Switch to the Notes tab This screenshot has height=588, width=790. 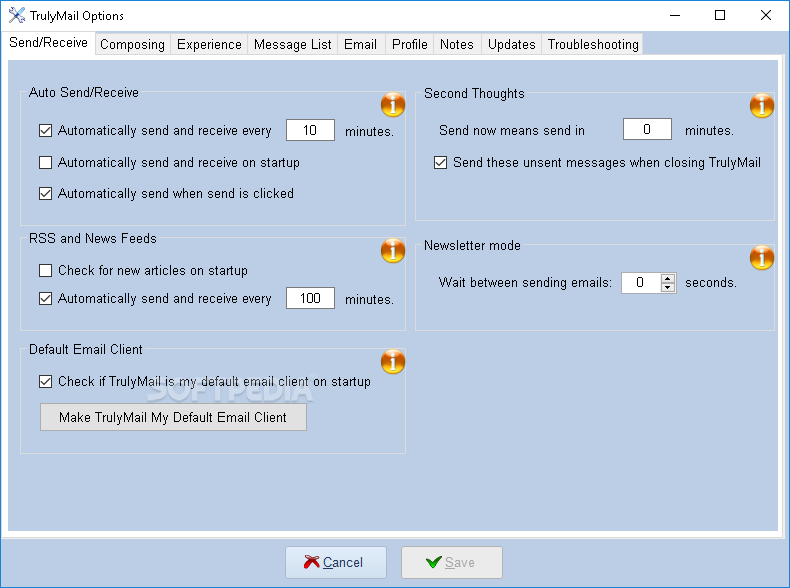pyautogui.click(x=457, y=44)
